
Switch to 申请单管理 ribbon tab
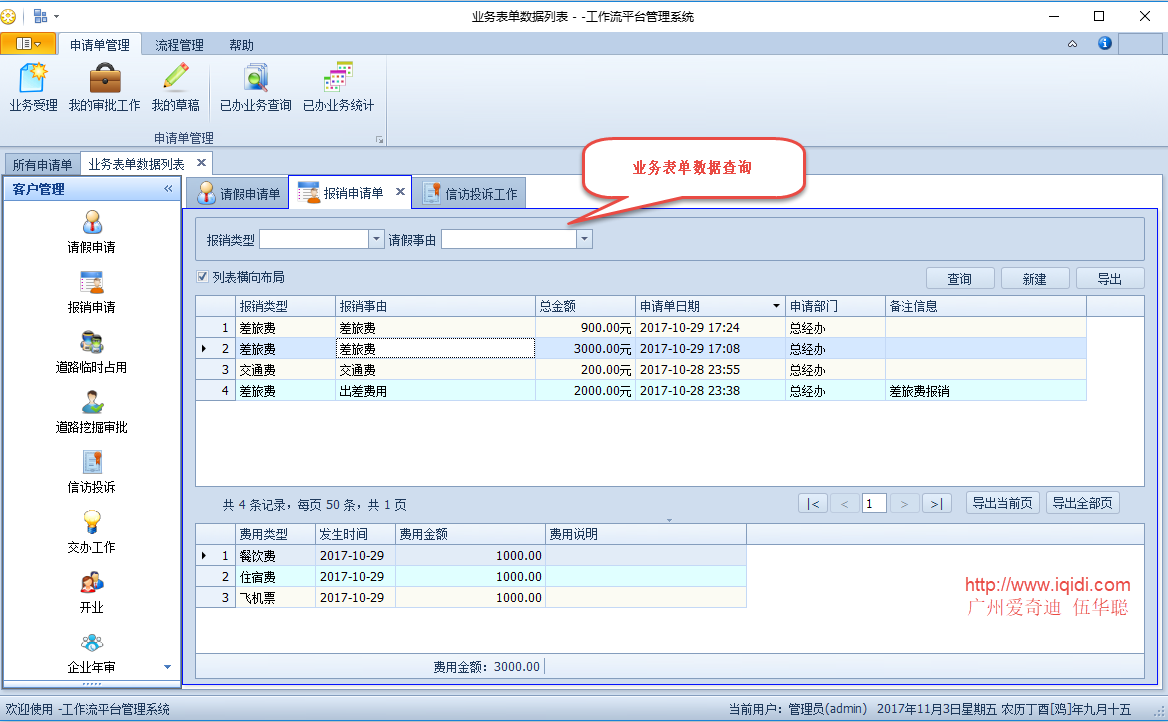pos(100,45)
